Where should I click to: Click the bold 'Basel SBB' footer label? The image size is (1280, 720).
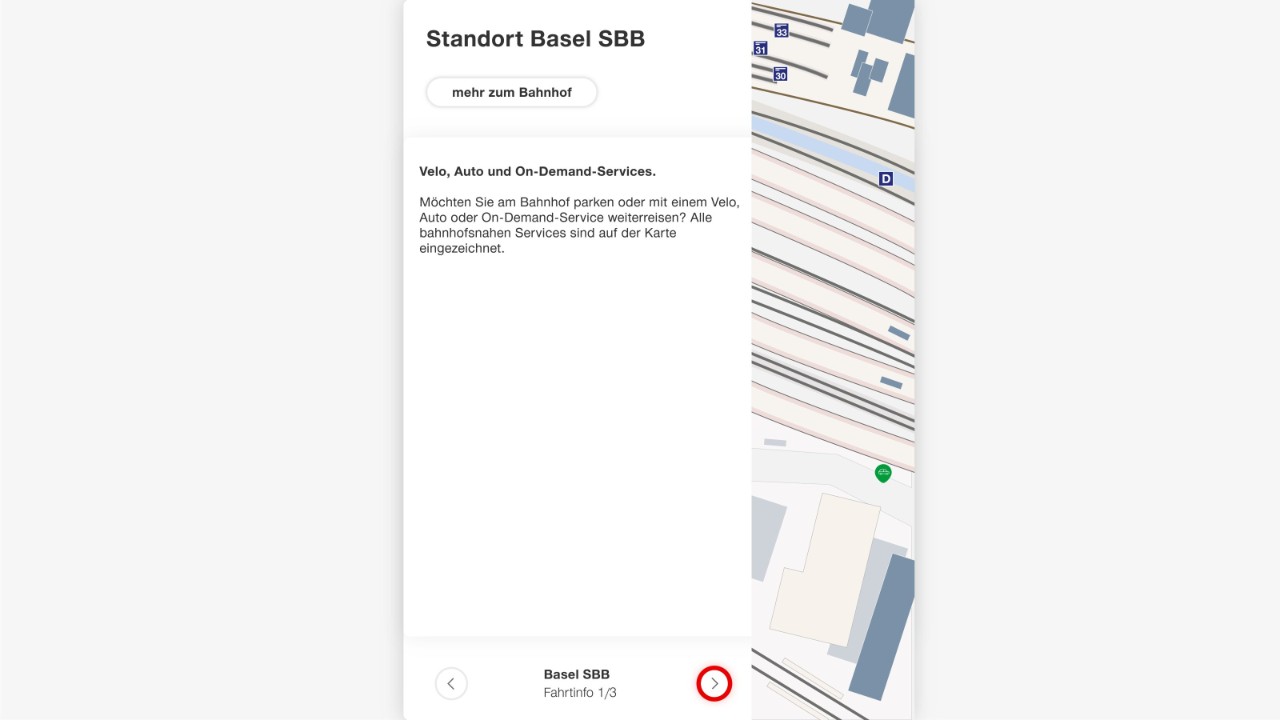point(576,674)
